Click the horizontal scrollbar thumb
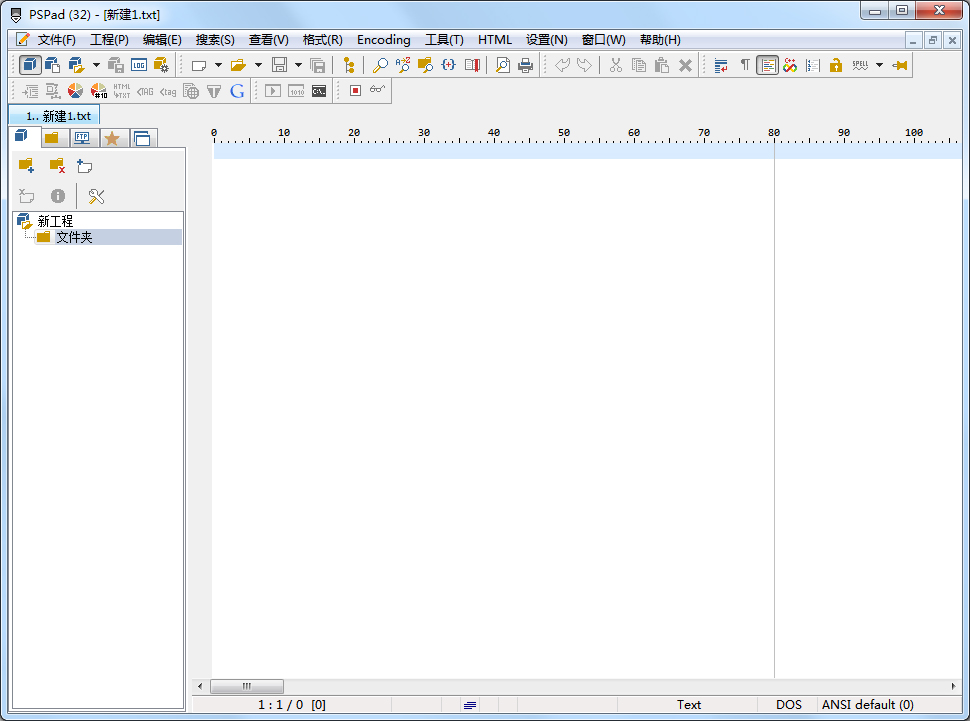 247,686
